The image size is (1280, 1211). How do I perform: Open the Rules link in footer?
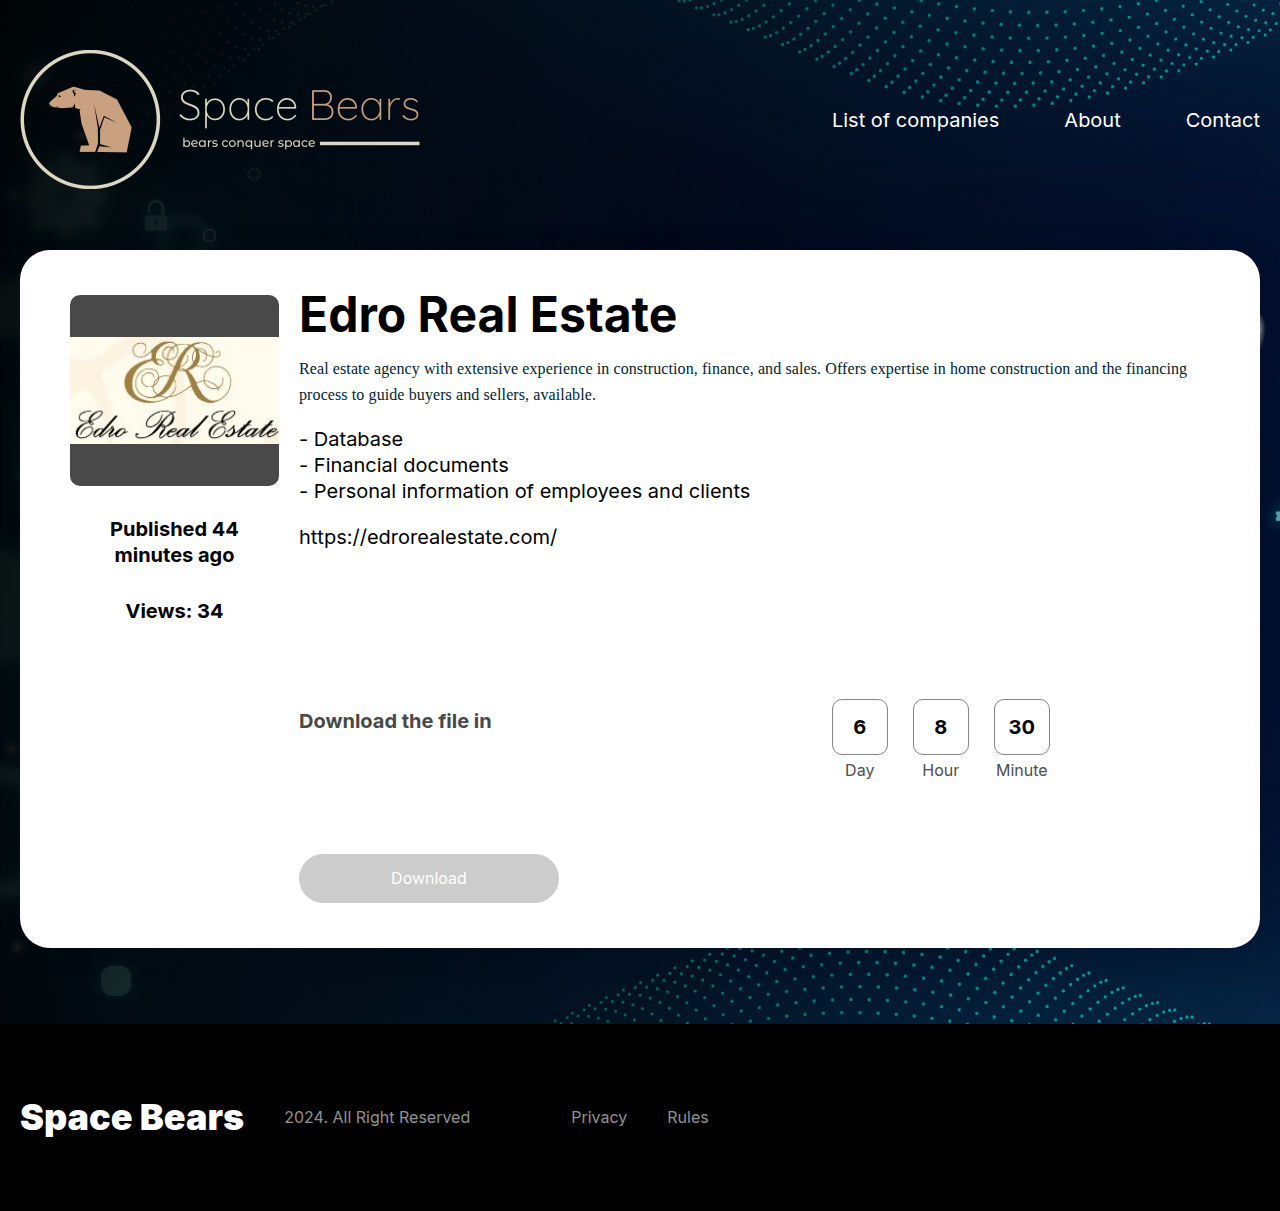click(687, 1117)
